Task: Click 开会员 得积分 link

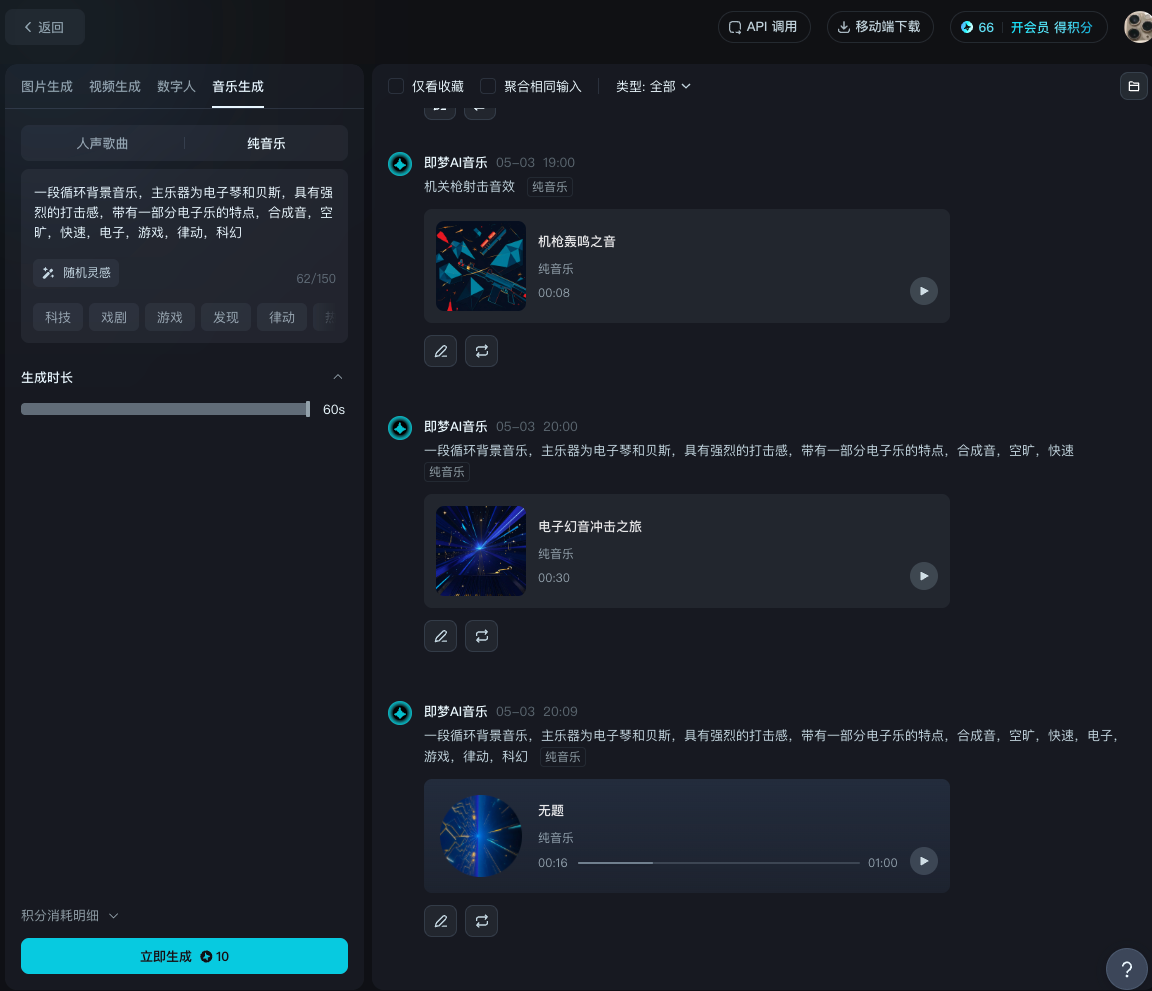Action: point(1051,27)
